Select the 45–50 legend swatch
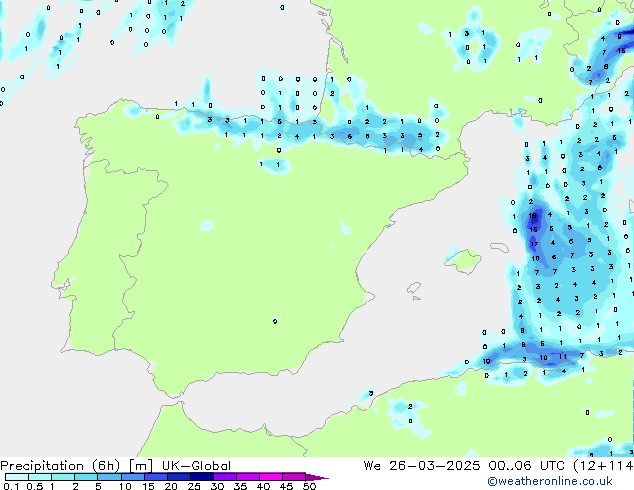The height and width of the screenshot is (490, 634). pos(293,477)
